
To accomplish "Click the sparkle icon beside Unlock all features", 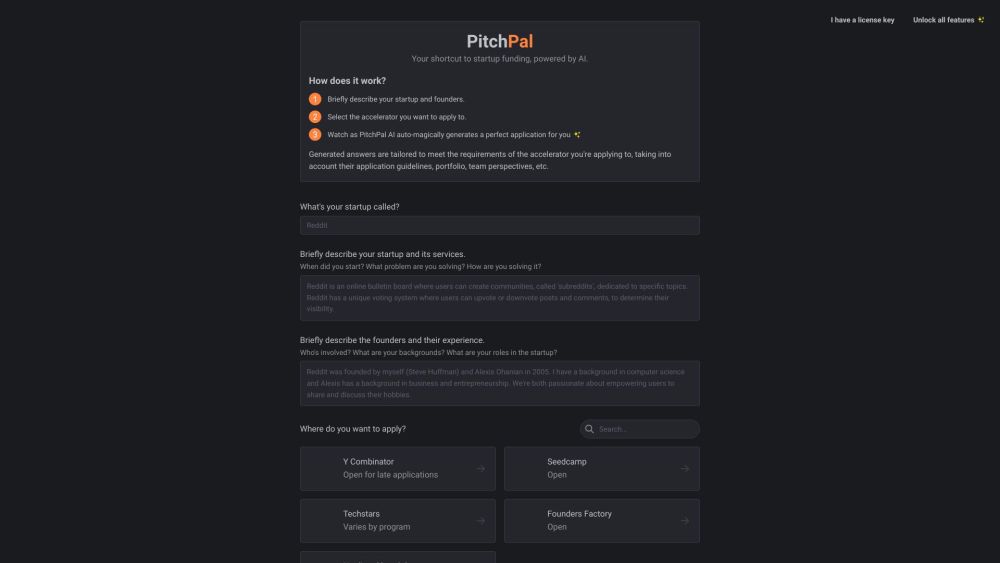I will pos(980,20).
